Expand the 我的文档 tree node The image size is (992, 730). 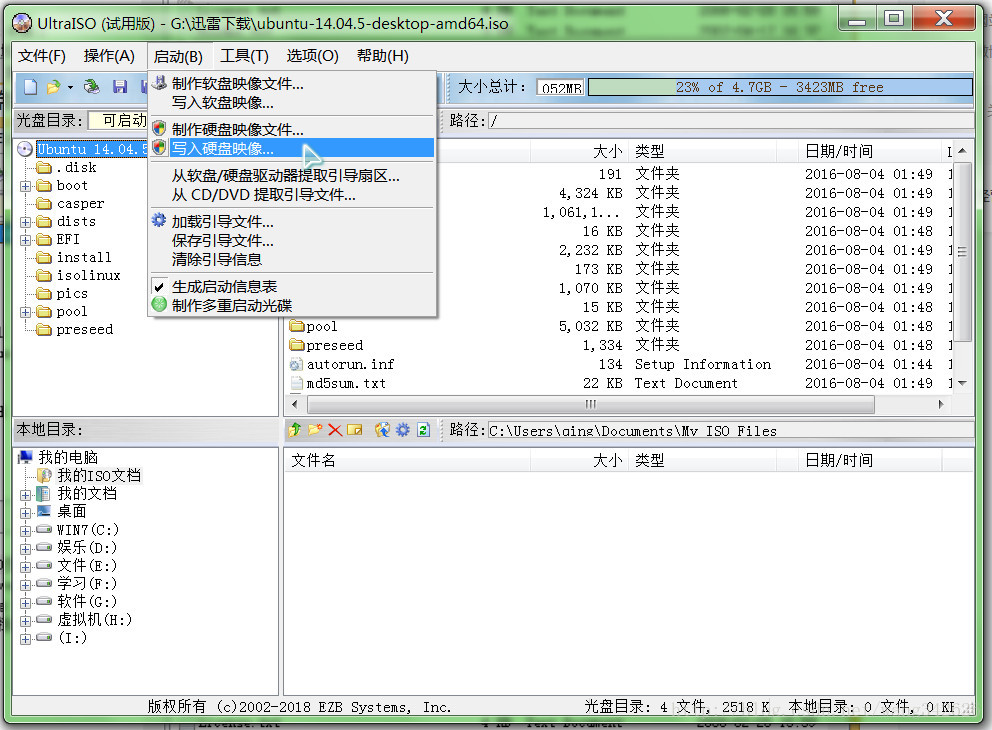pos(25,495)
